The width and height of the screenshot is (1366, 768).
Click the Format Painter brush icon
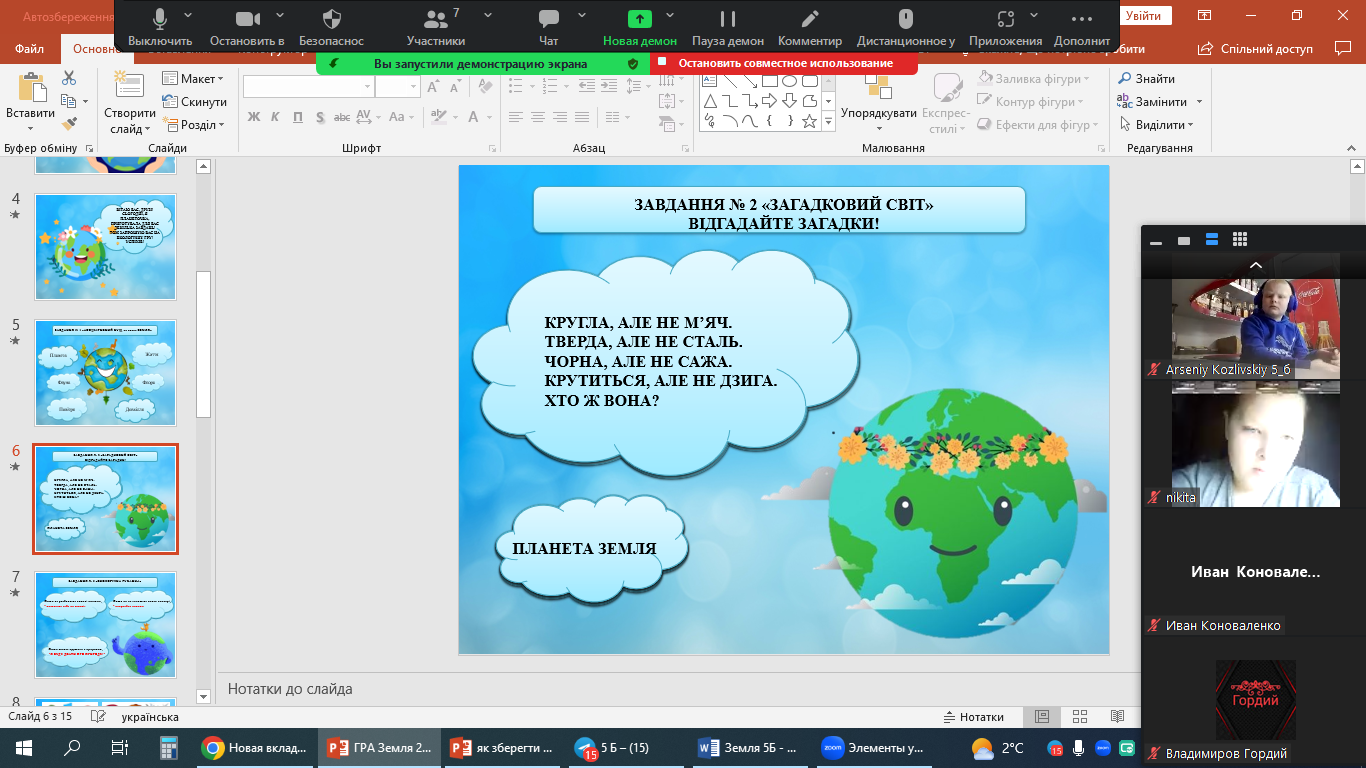coord(69,124)
